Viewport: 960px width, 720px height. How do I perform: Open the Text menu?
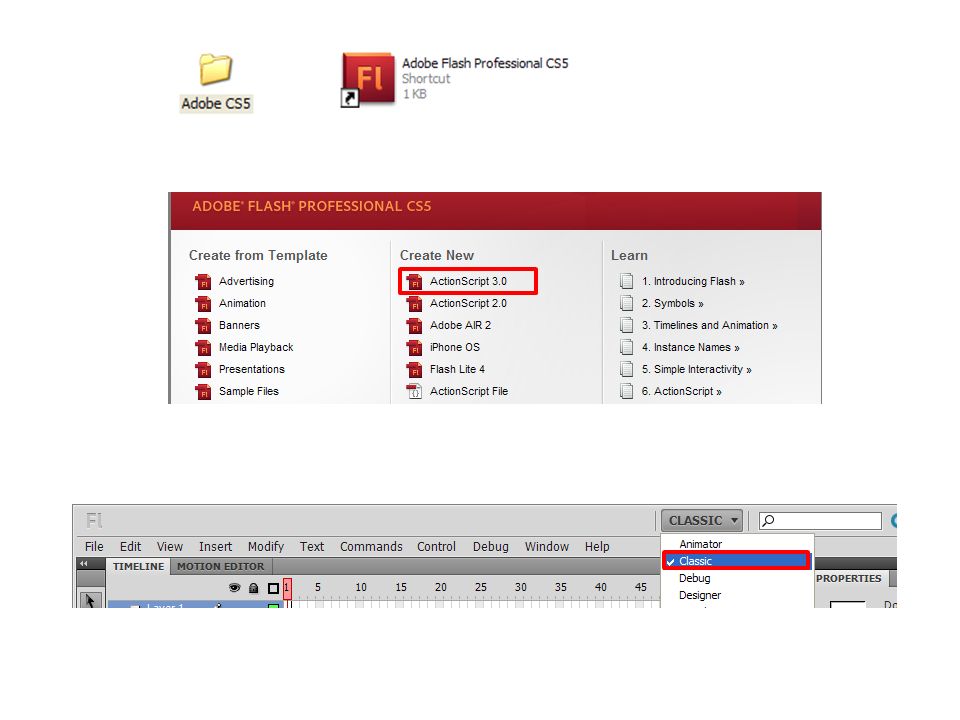click(312, 547)
